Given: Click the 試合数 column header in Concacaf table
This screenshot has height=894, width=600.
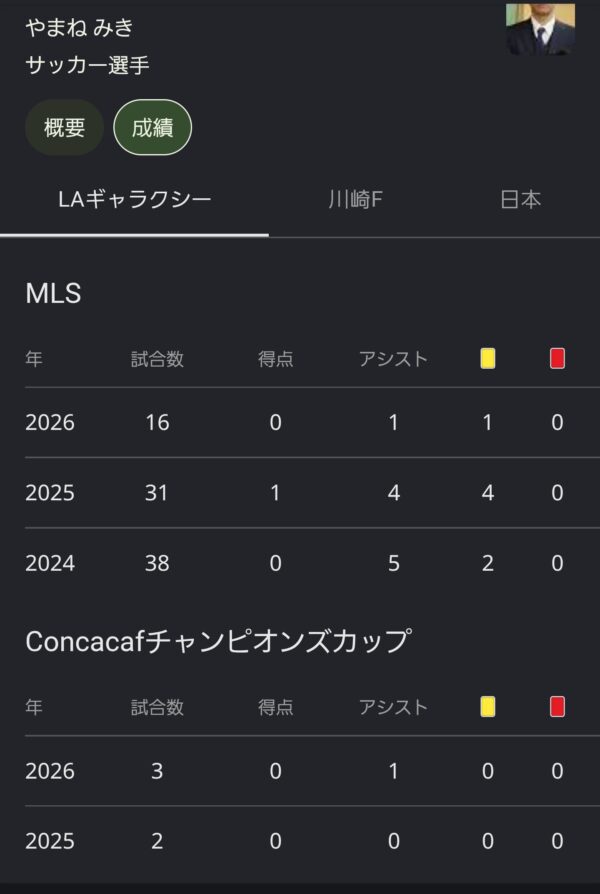Looking at the screenshot, I should [x=157, y=708].
